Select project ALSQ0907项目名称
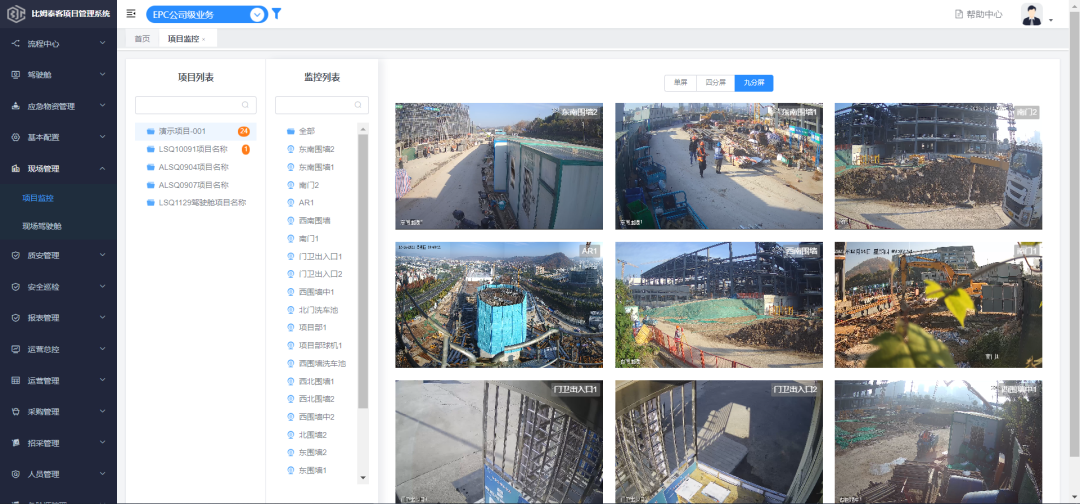The width and height of the screenshot is (1080, 504). (x=196, y=185)
